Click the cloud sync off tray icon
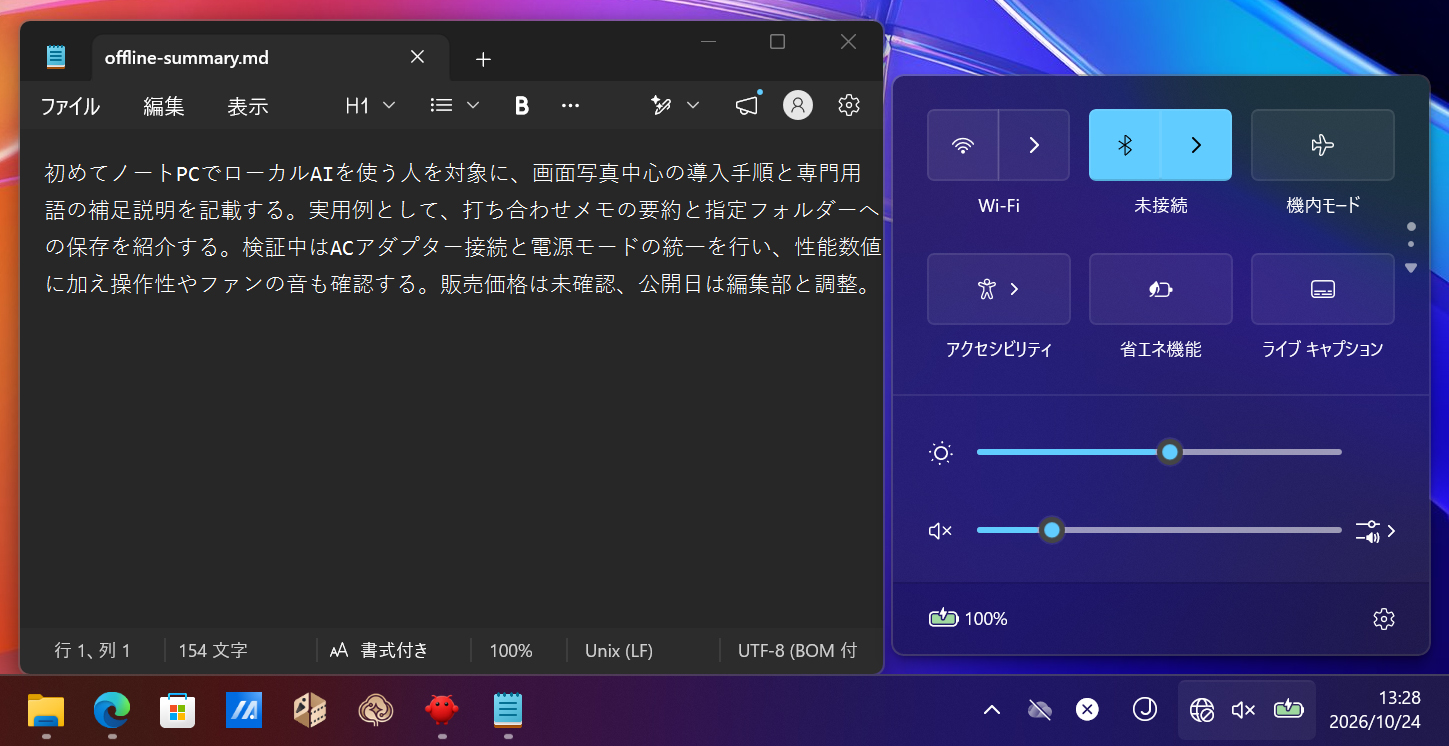This screenshot has height=746, width=1449. pos(1040,710)
